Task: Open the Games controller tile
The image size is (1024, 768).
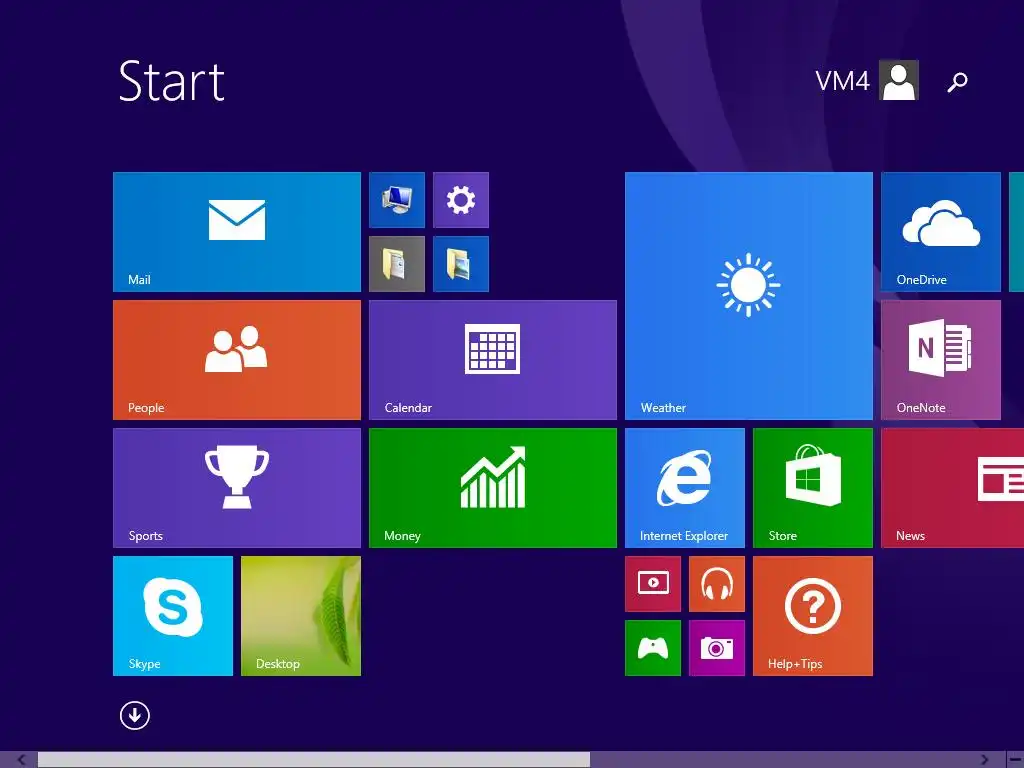Action: (652, 648)
